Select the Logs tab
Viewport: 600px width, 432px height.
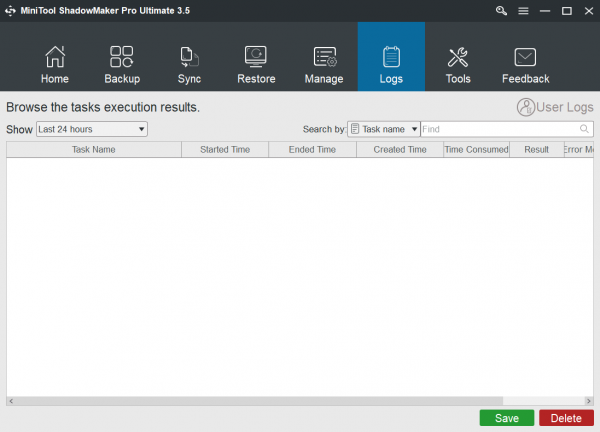[391, 57]
